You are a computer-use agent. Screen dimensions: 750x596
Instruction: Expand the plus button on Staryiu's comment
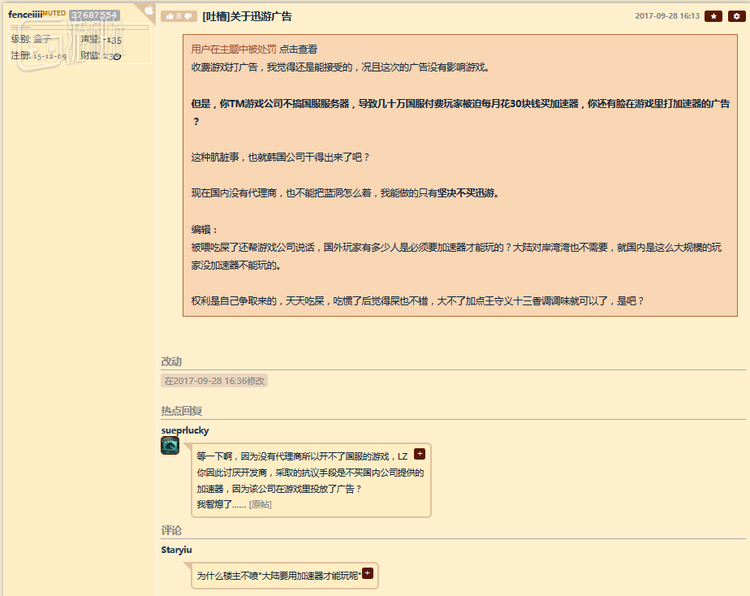368,573
